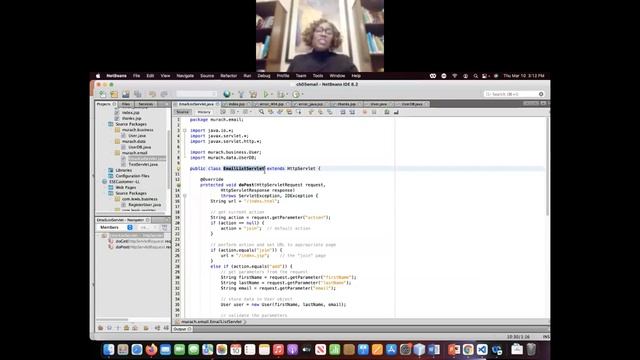
Task: Switch to the thanks.jsp editor tab
Action: pos(346,104)
